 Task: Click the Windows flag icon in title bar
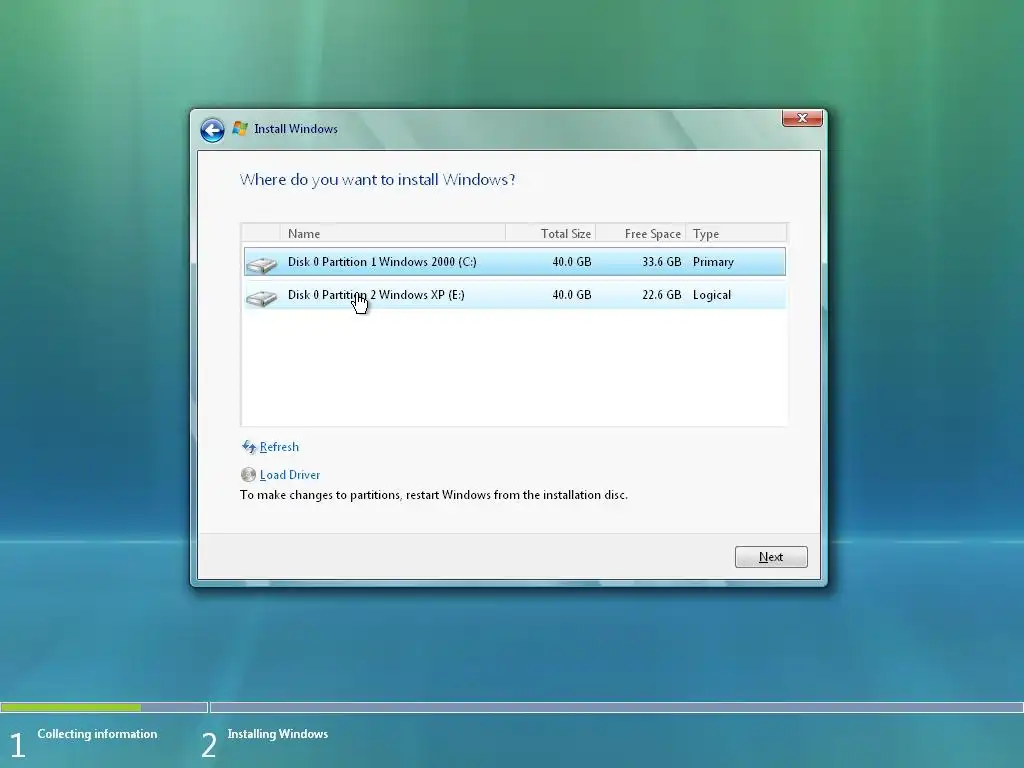click(240, 129)
